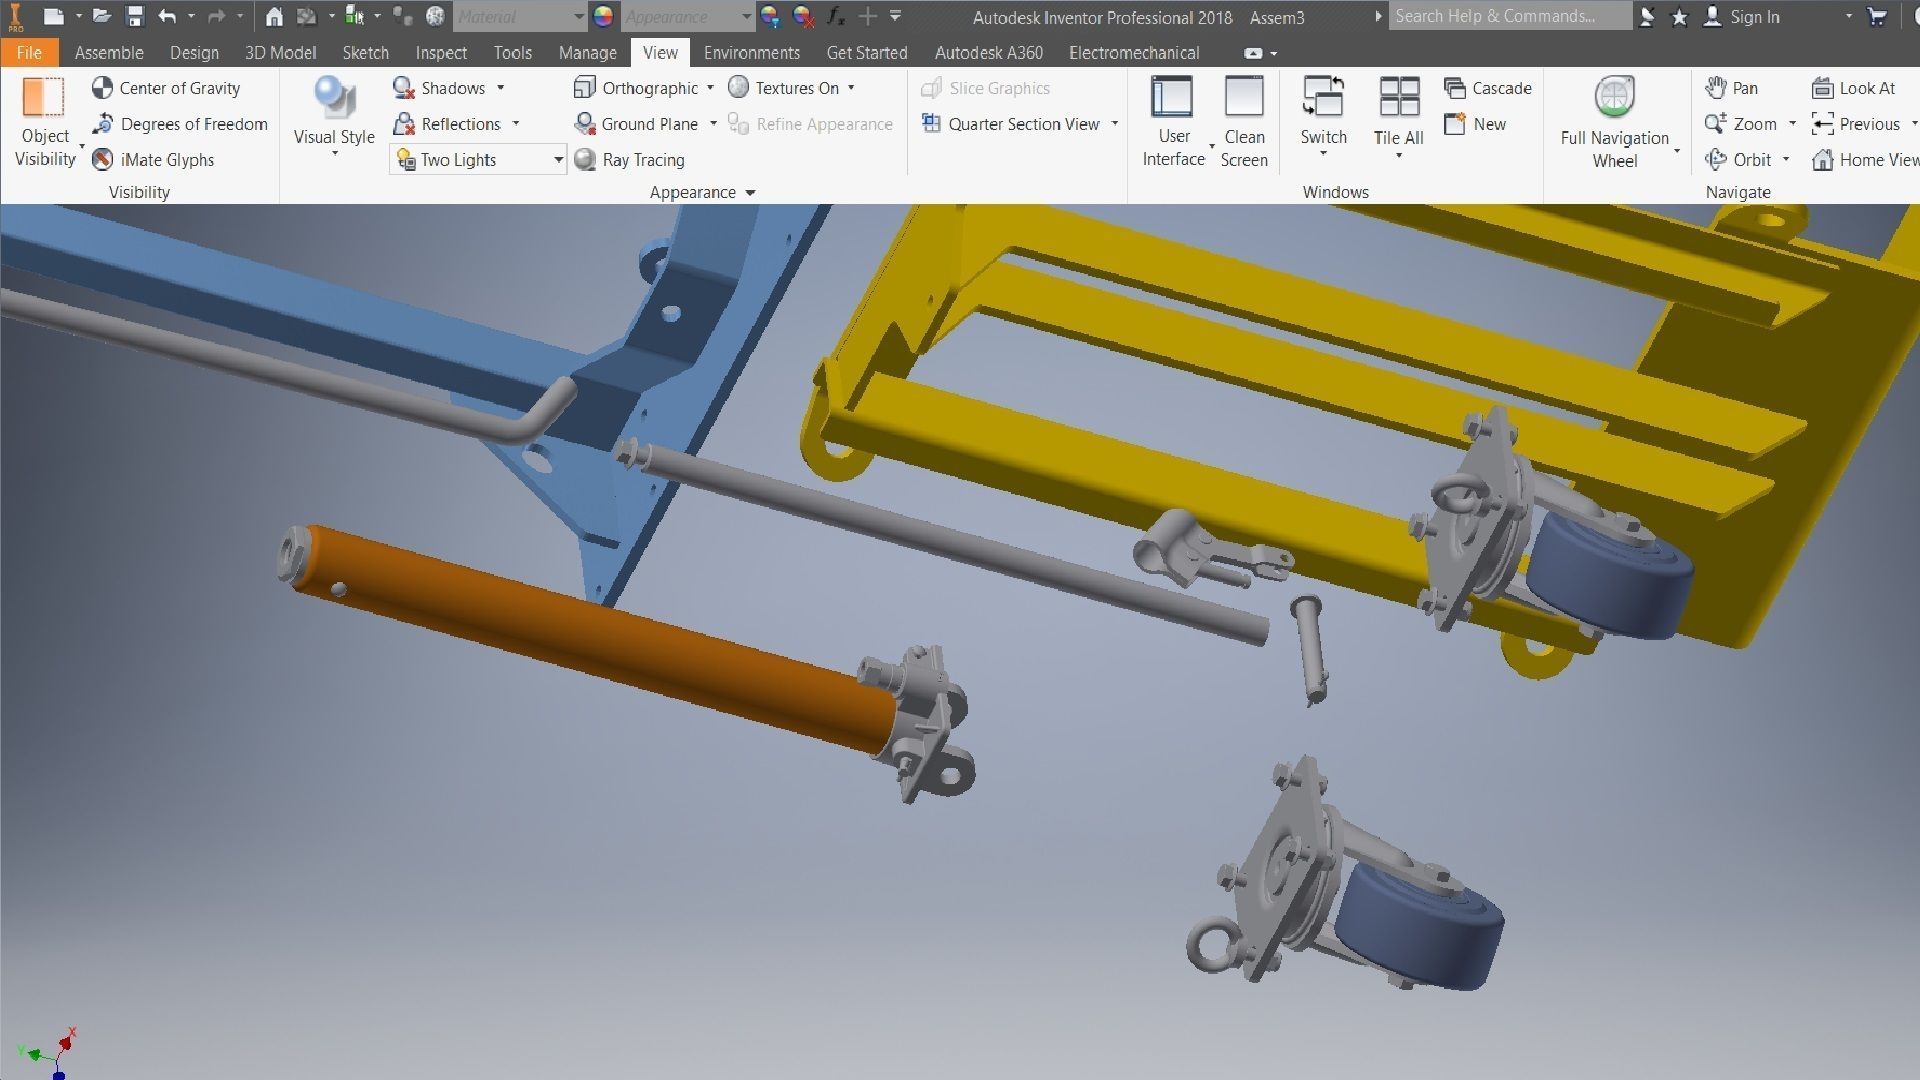Expand the Reflections dropdown arrow
The height and width of the screenshot is (1080, 1920).
516,124
